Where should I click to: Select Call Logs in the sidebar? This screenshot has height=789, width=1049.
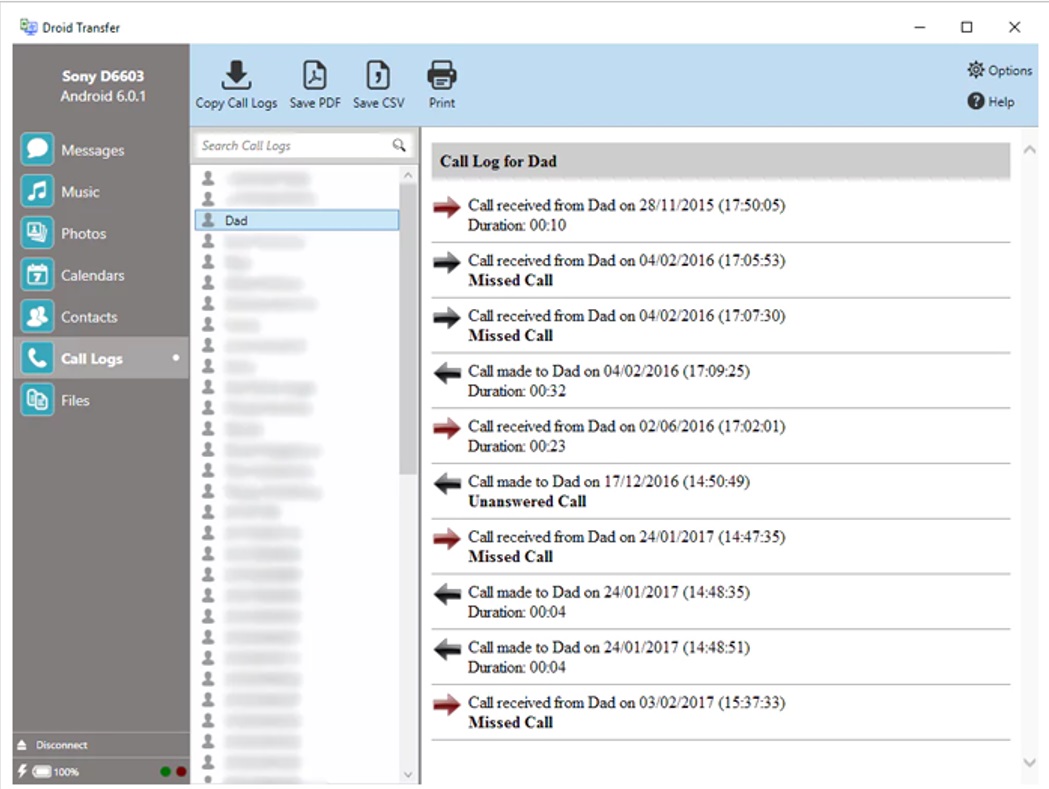point(100,358)
